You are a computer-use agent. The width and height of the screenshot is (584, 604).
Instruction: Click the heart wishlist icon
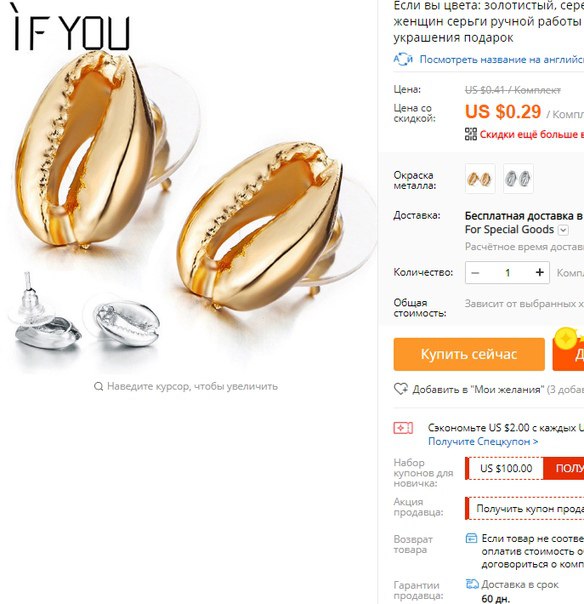click(401, 389)
